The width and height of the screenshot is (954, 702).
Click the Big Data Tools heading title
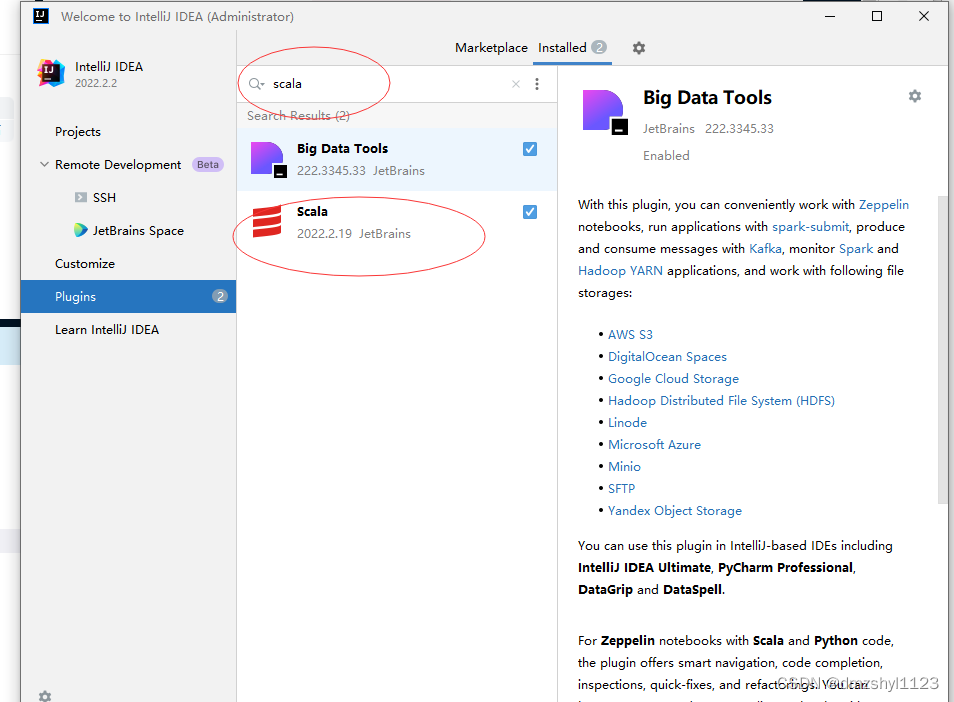click(707, 97)
